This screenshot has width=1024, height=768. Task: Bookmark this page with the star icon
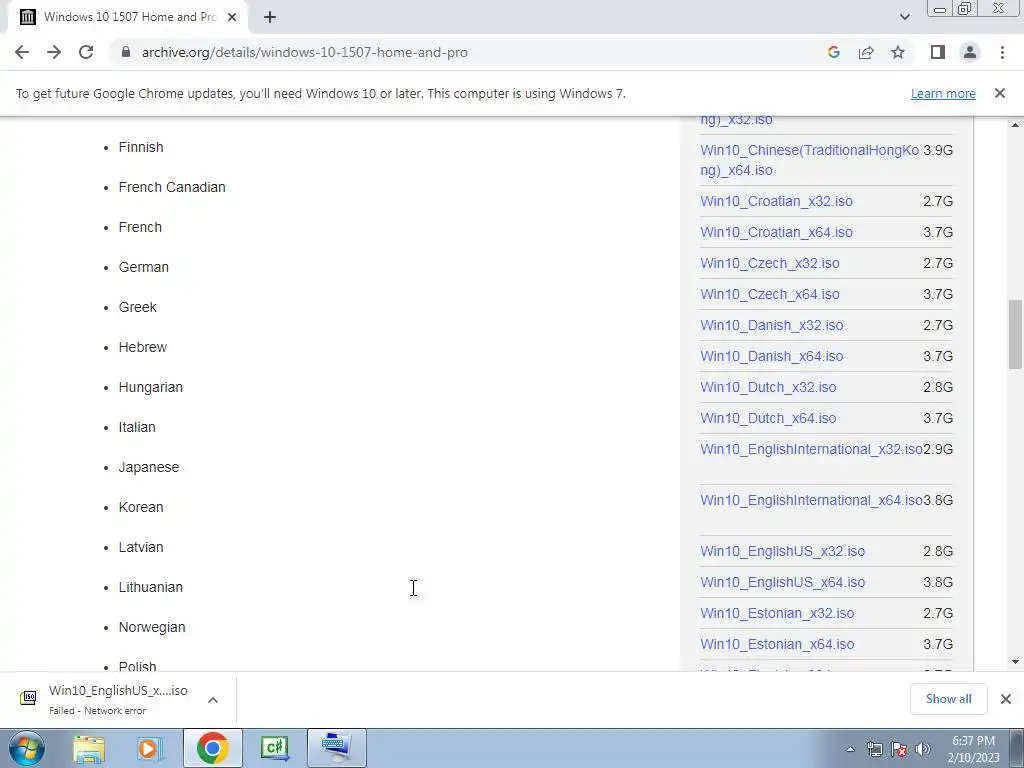[x=898, y=52]
